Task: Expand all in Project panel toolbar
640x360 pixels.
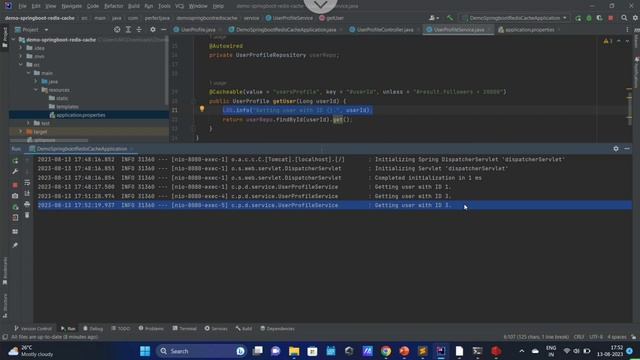Action: point(128,29)
